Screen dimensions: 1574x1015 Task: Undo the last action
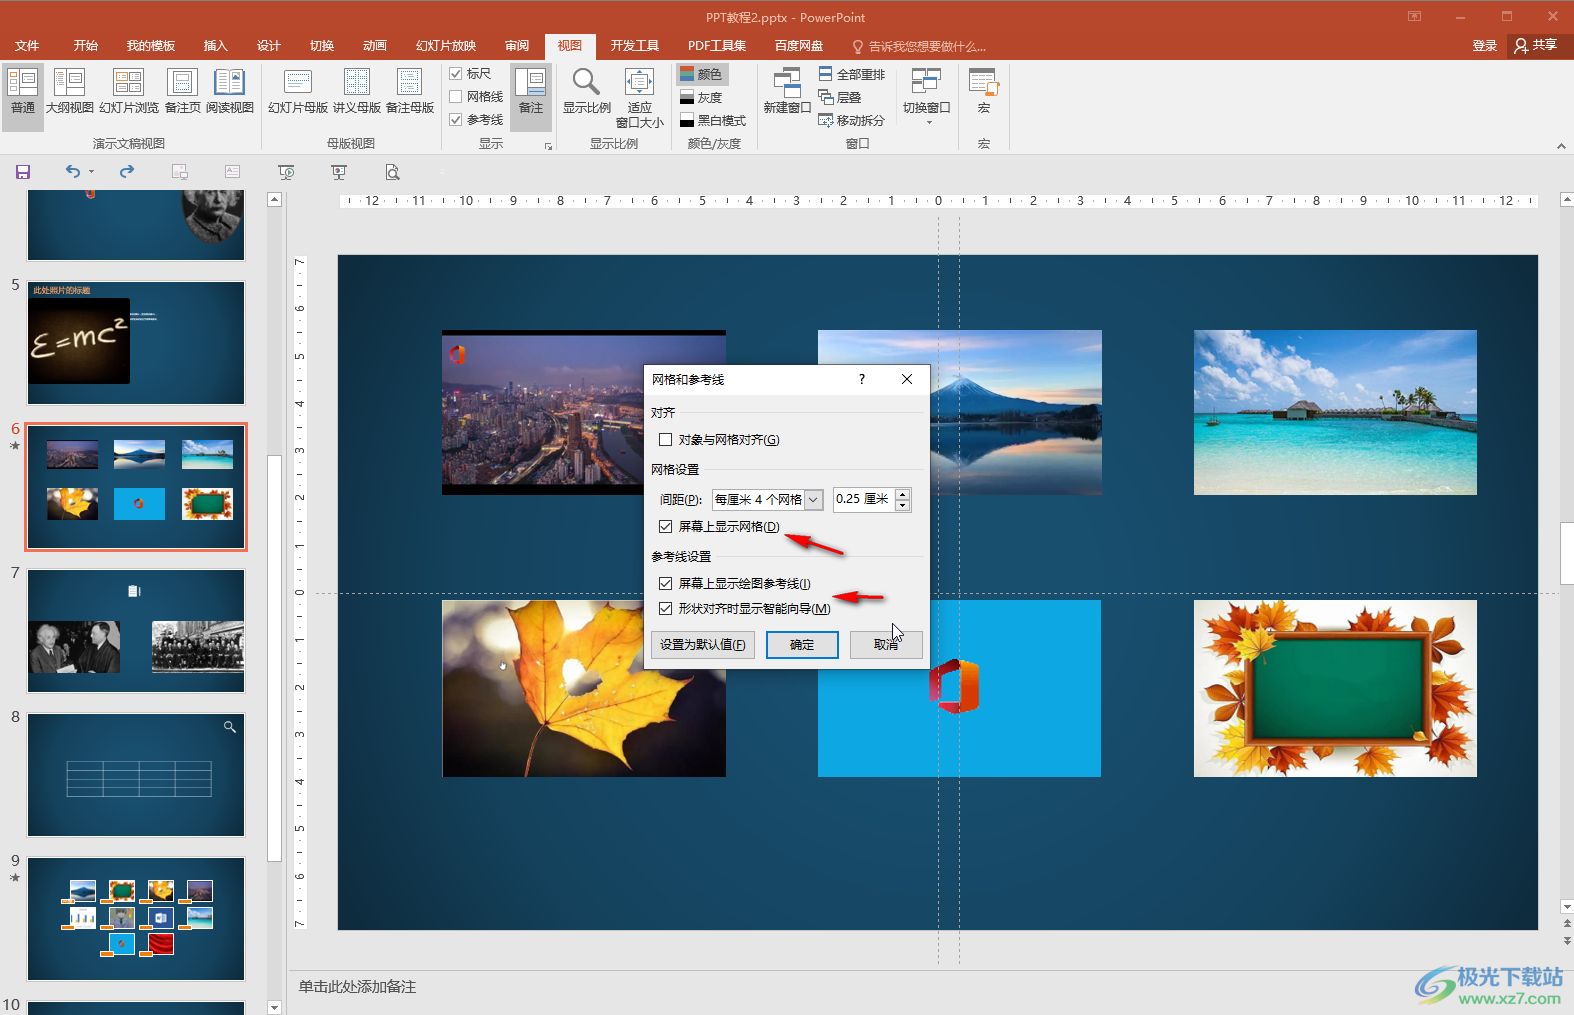pos(72,172)
